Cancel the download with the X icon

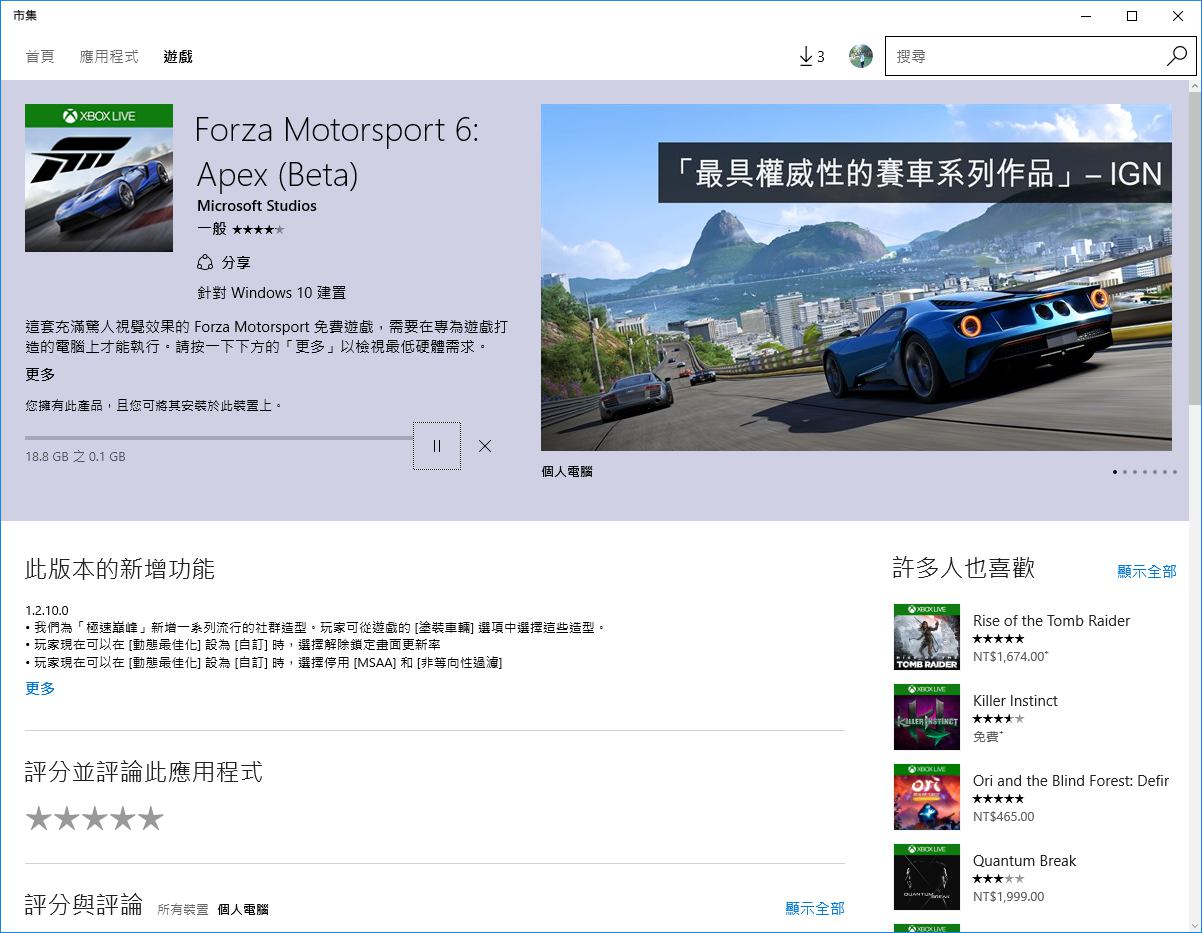point(485,446)
